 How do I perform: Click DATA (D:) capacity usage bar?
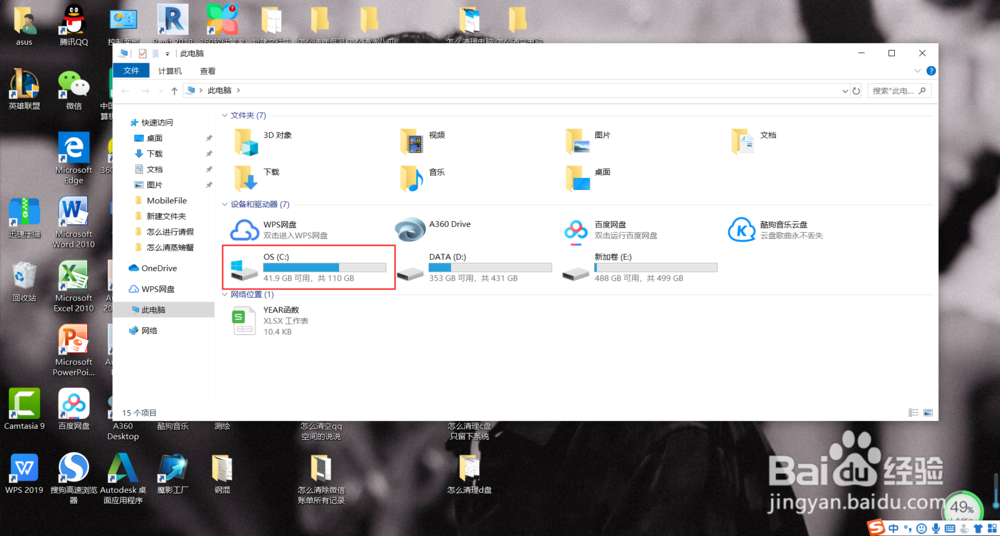coord(490,267)
